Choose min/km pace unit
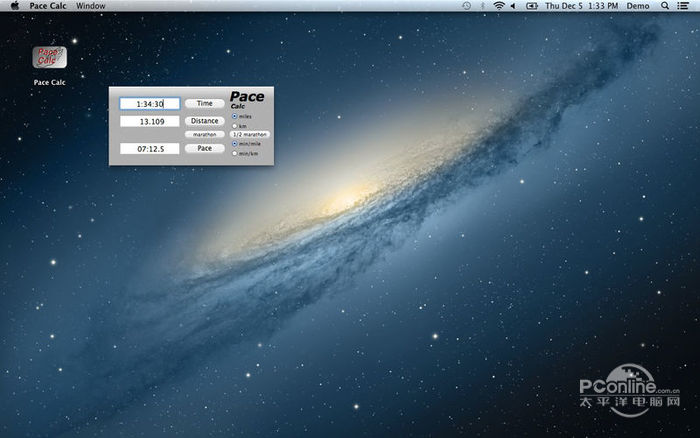The height and width of the screenshot is (438, 700). [235, 153]
